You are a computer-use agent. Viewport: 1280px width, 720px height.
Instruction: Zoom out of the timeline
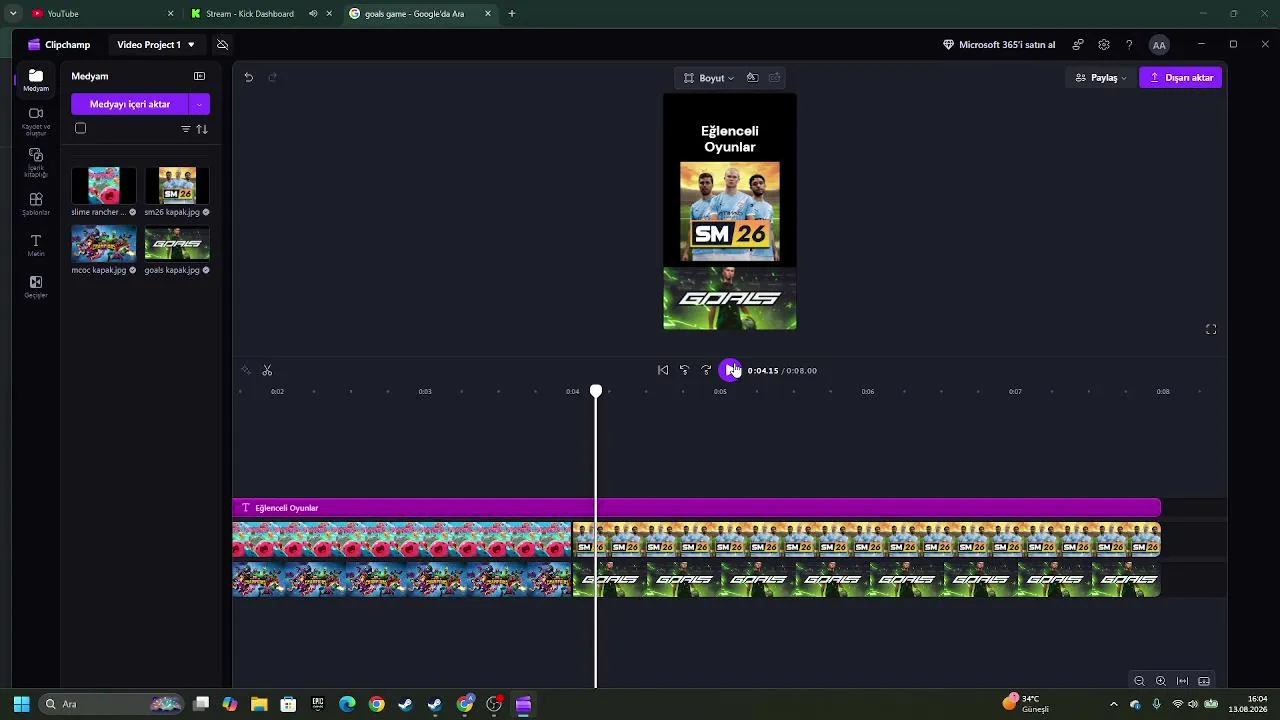[x=1139, y=681]
